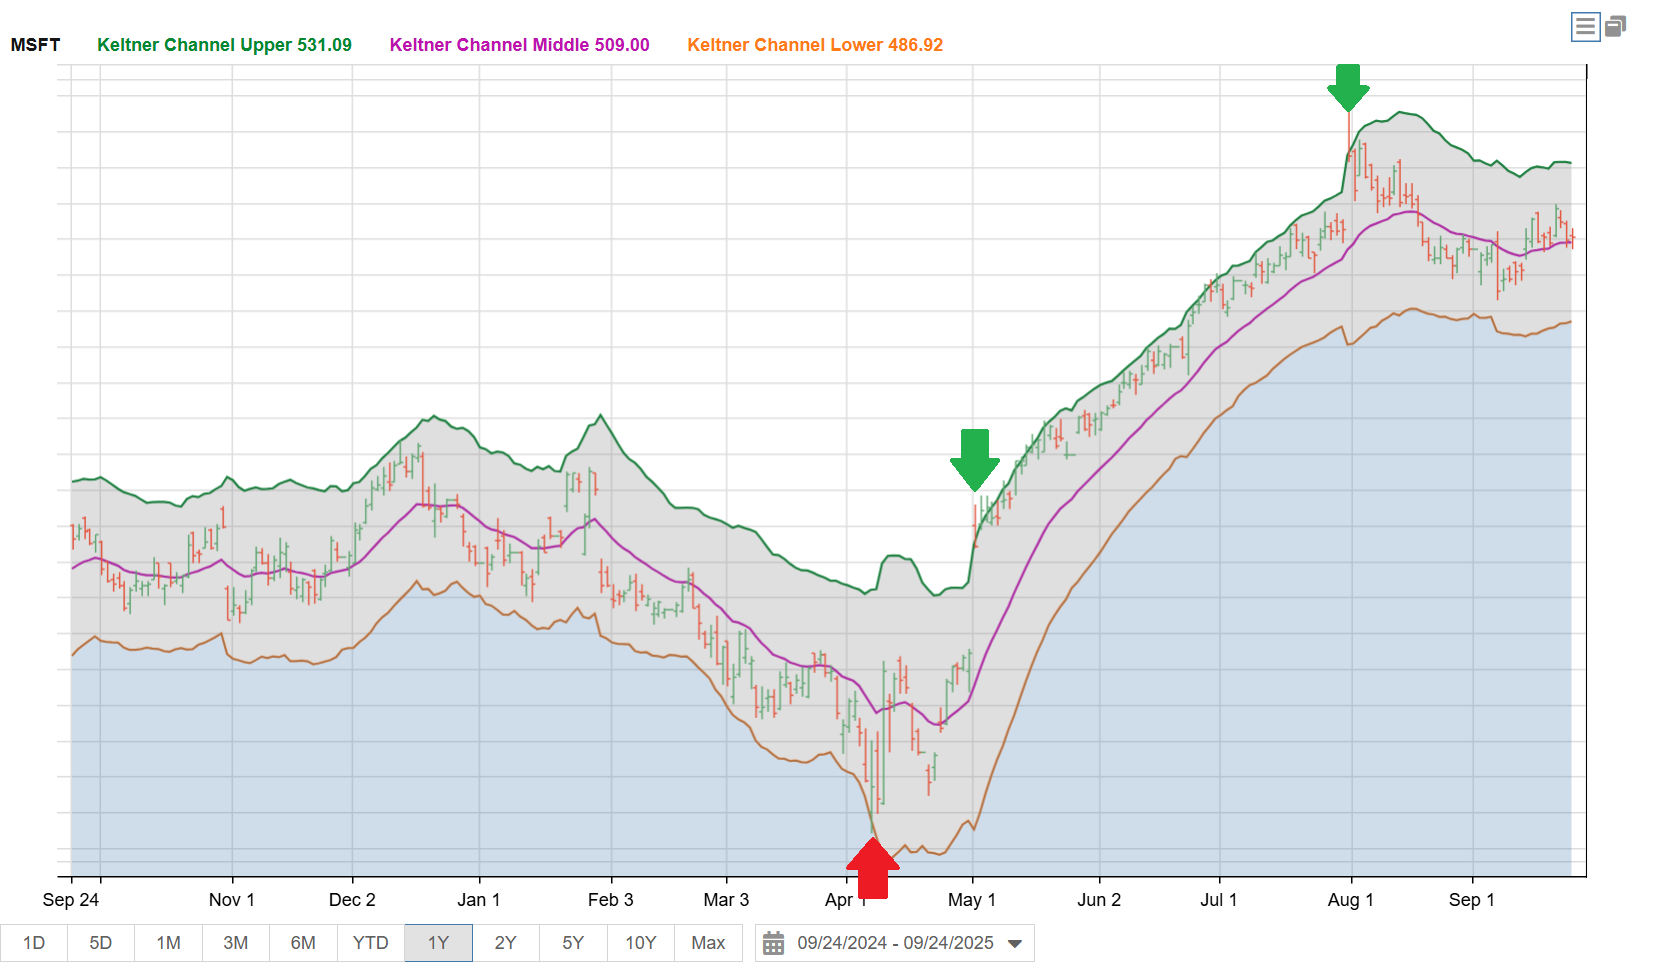Select the 1D time range tab
Screen dimensions: 1663x968
pos(34,943)
